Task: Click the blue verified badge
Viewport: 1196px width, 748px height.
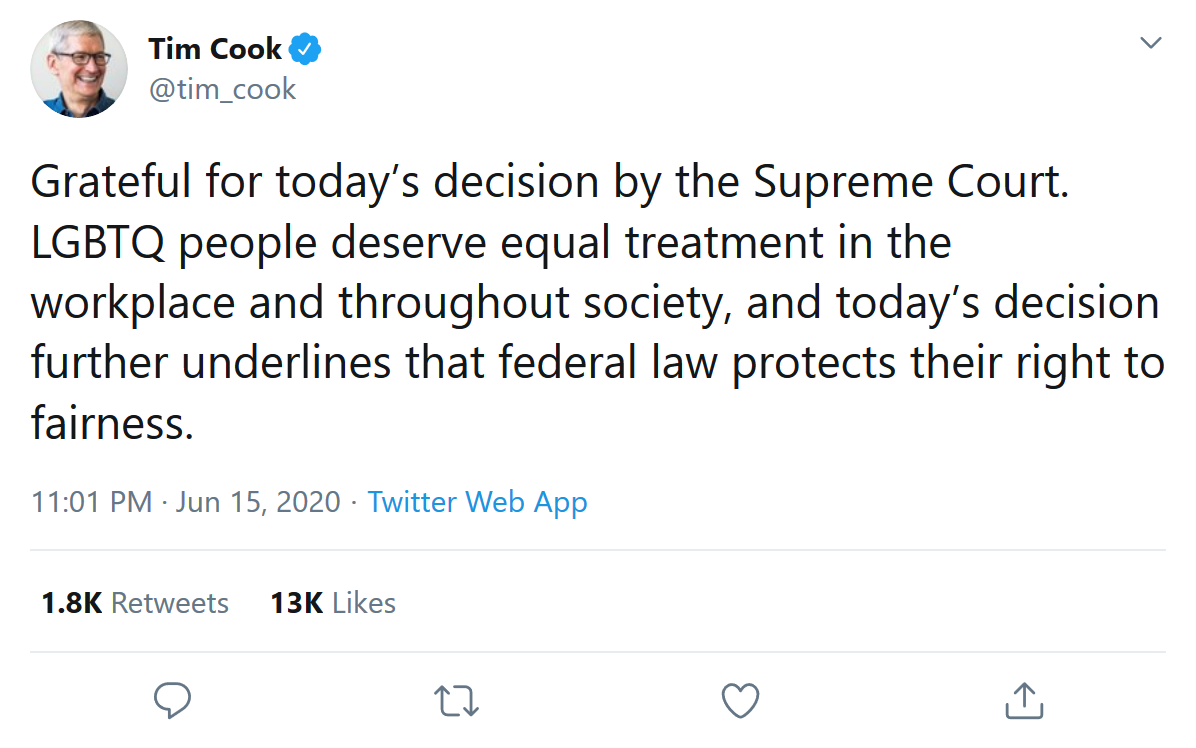Action: point(305,47)
